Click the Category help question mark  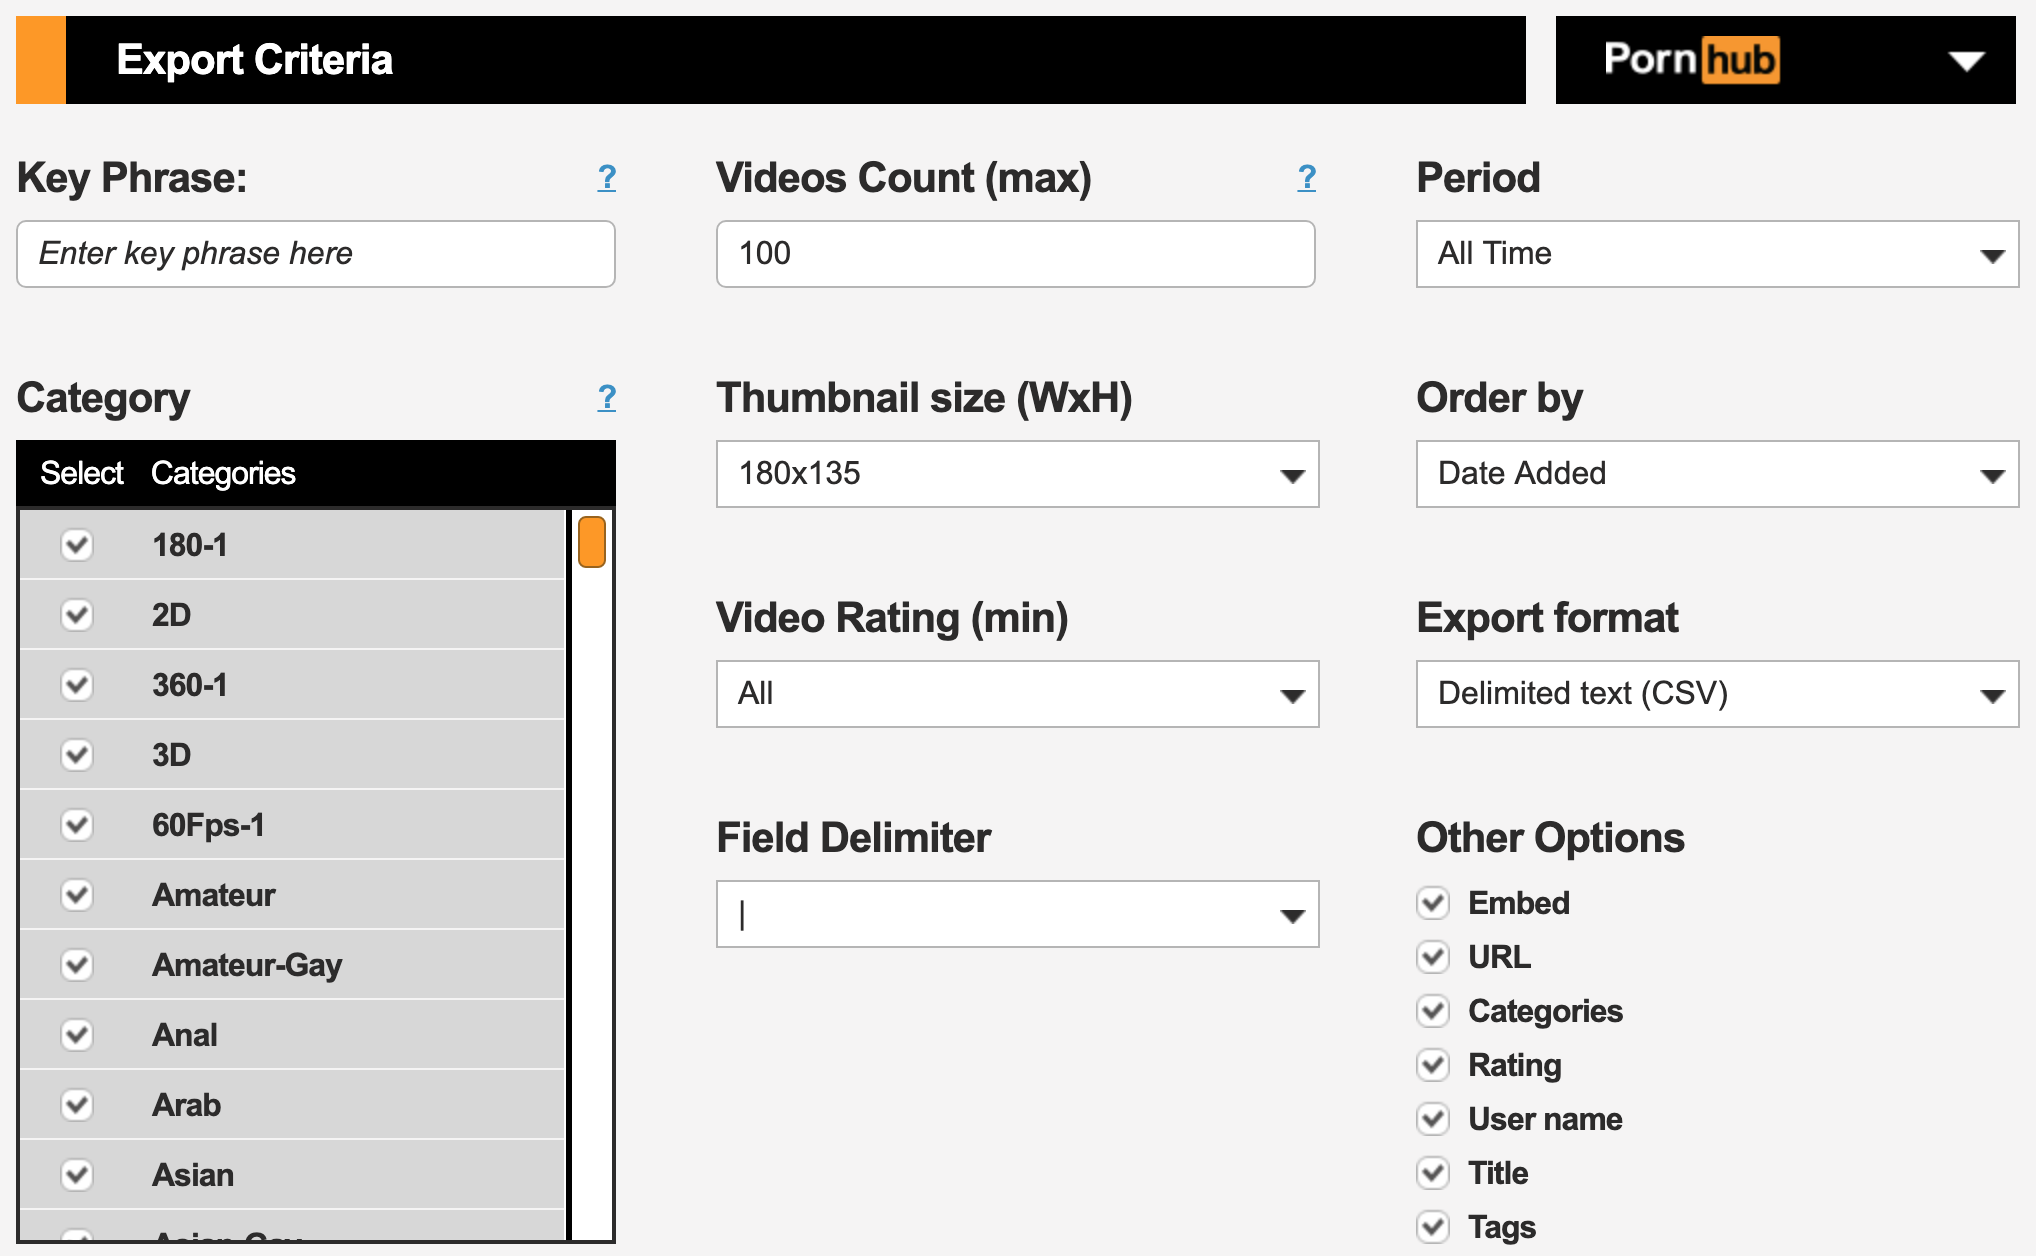point(606,398)
